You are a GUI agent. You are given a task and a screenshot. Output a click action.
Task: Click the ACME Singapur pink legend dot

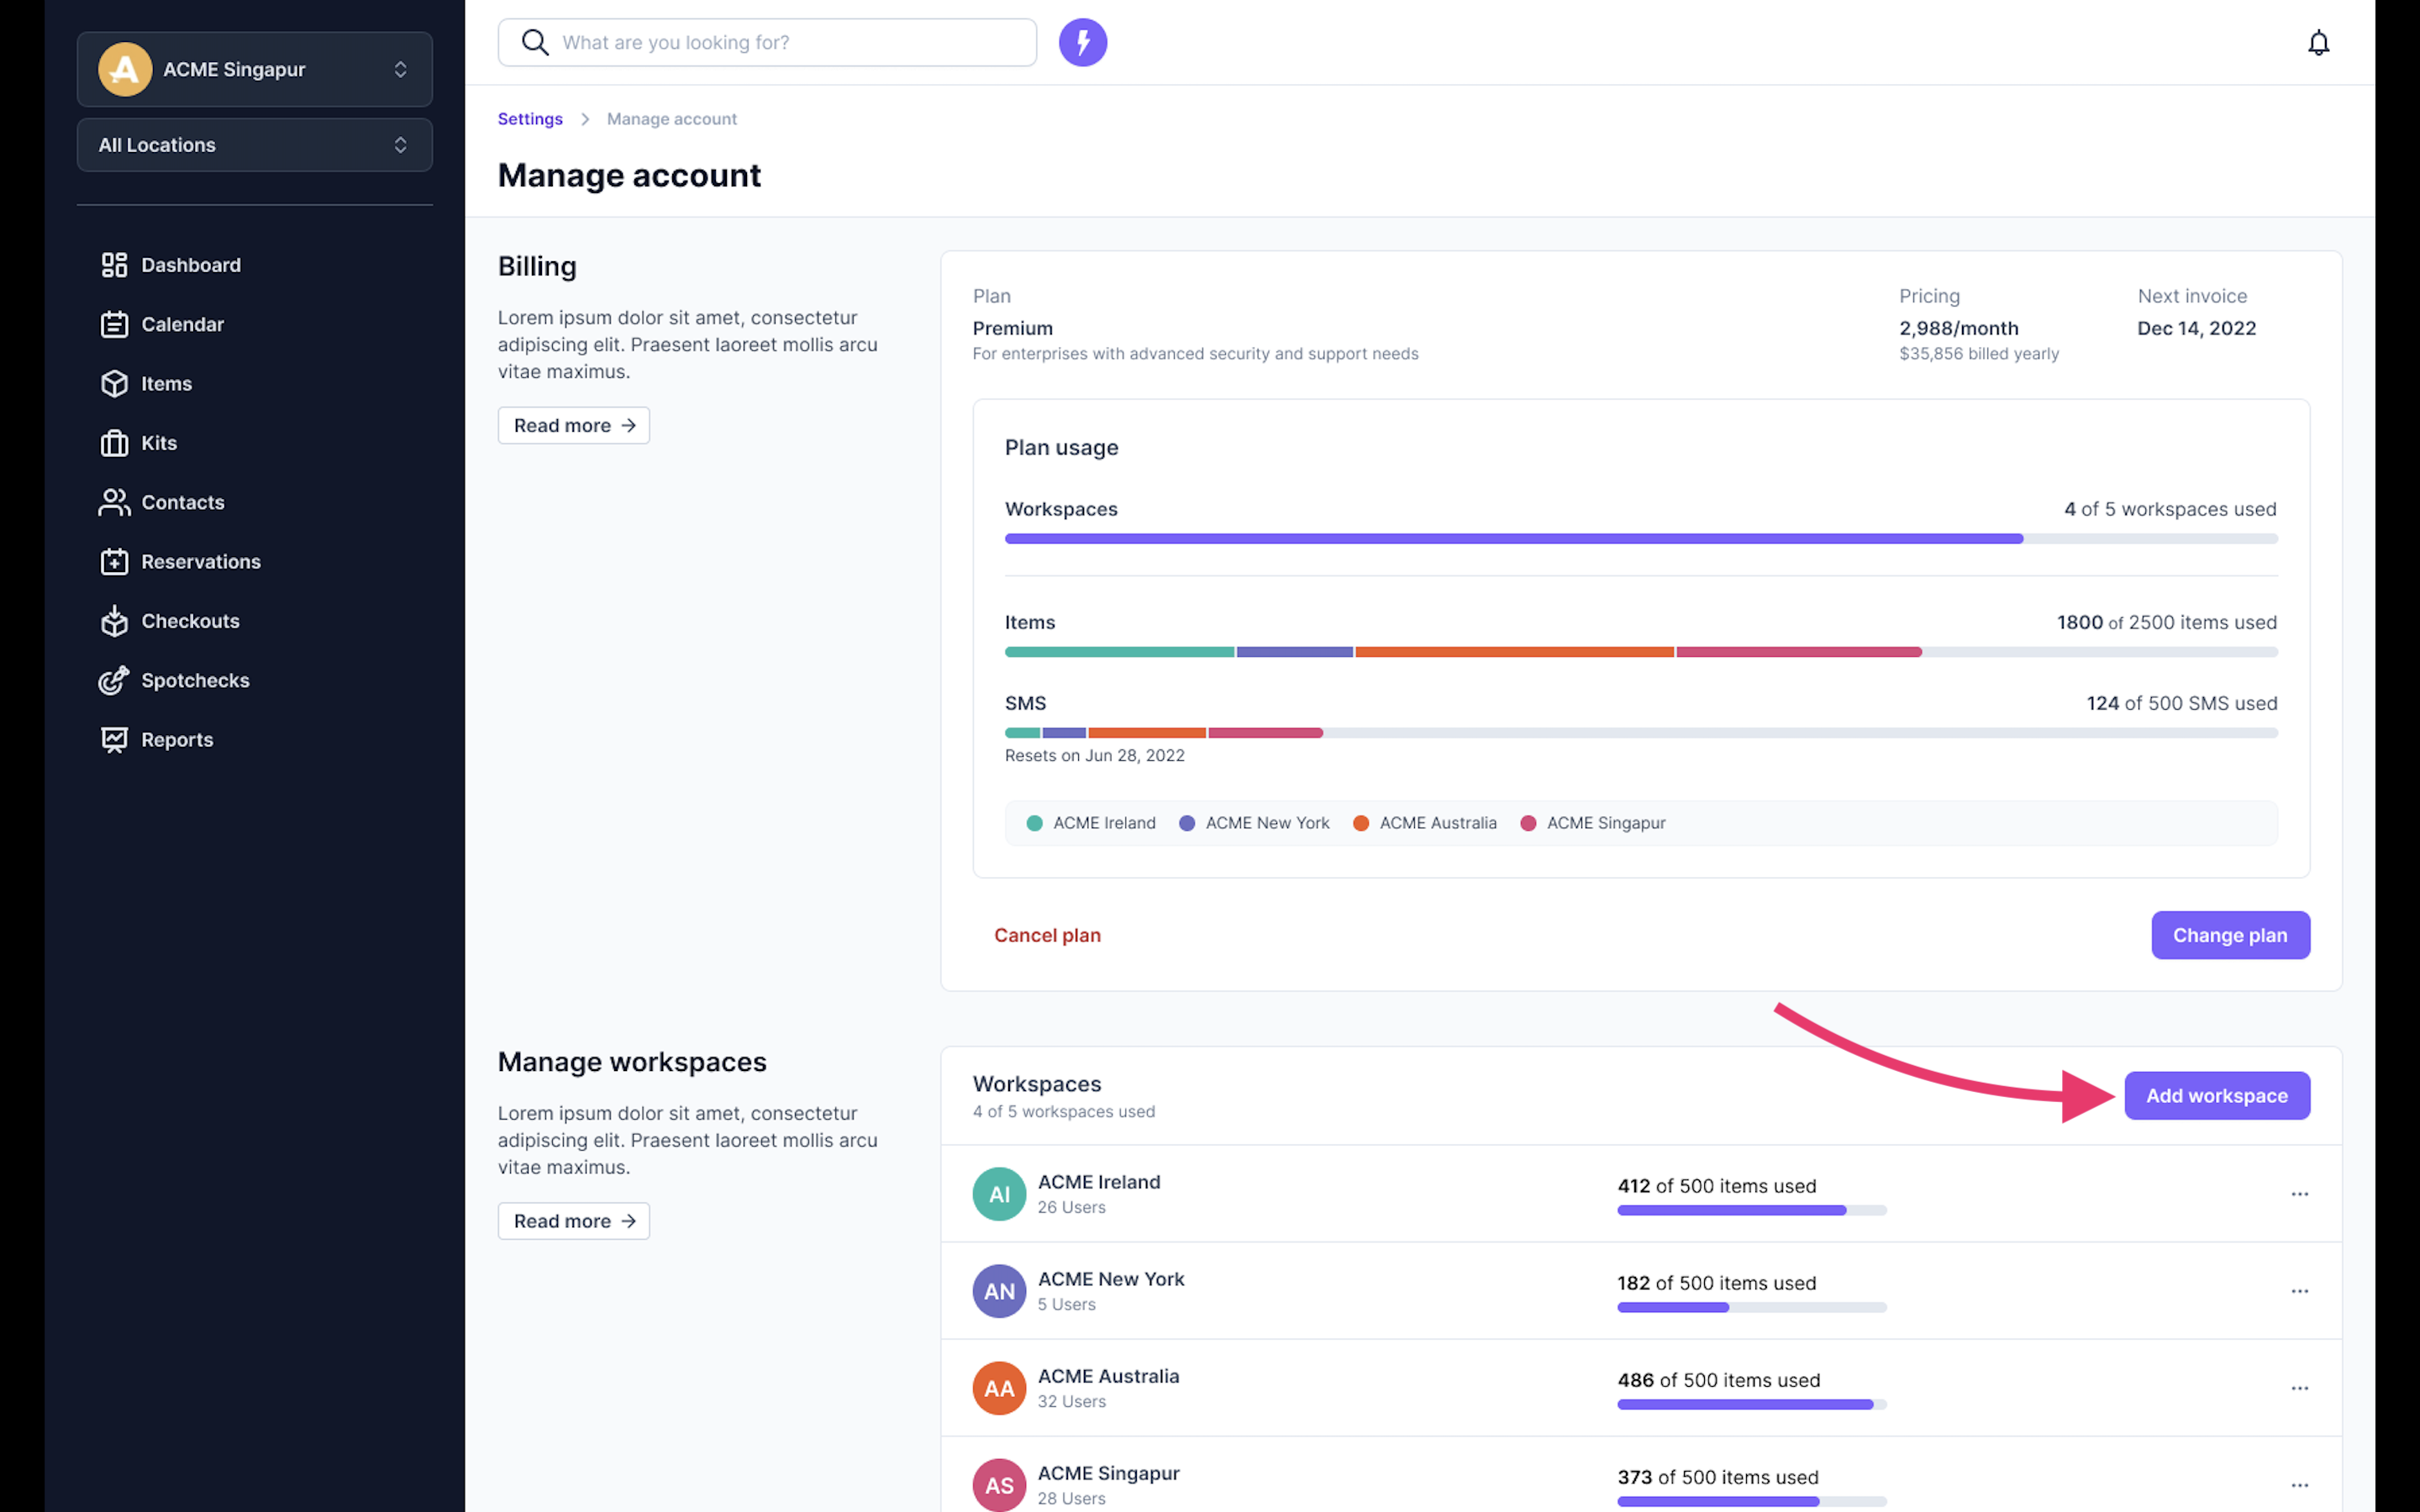tap(1528, 823)
